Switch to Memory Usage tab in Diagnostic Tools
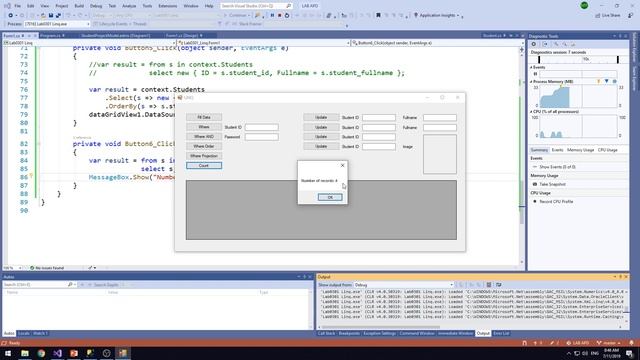 [580, 150]
